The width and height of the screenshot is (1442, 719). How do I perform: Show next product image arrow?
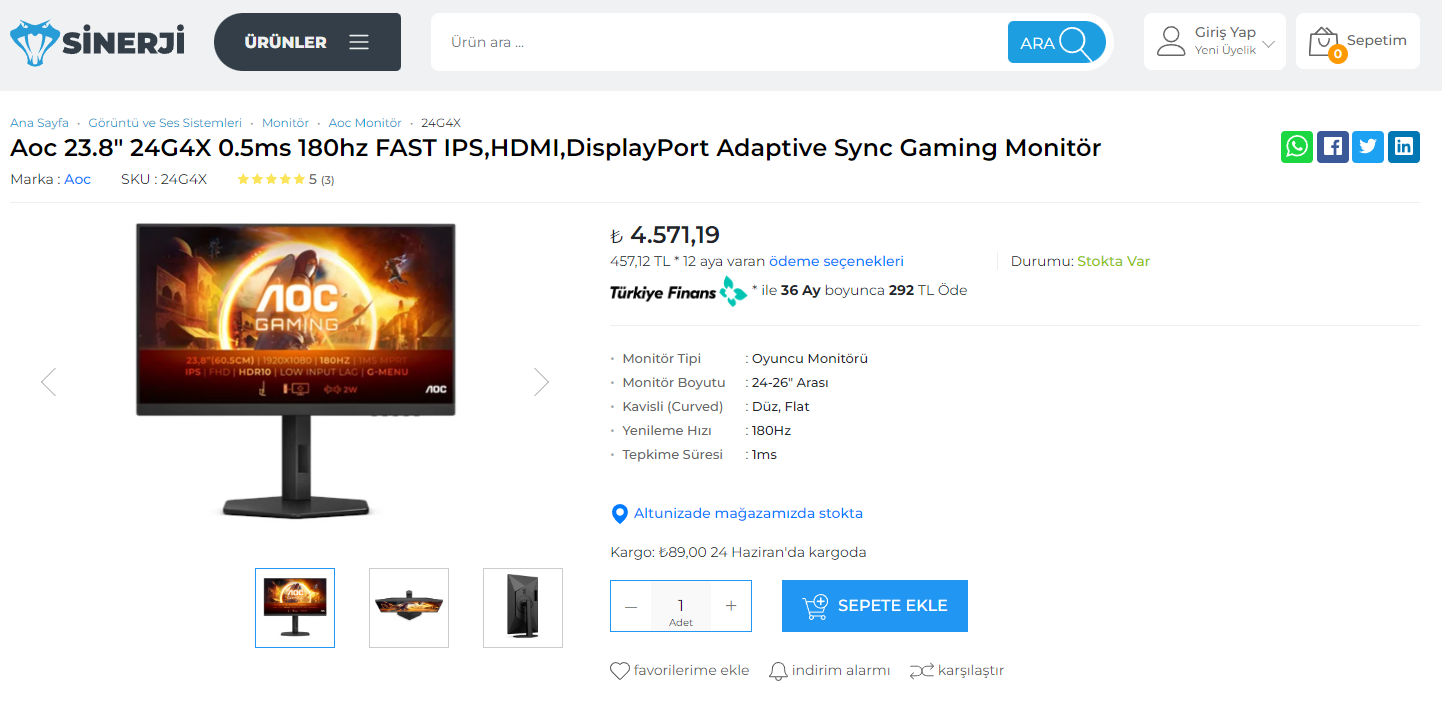click(541, 382)
